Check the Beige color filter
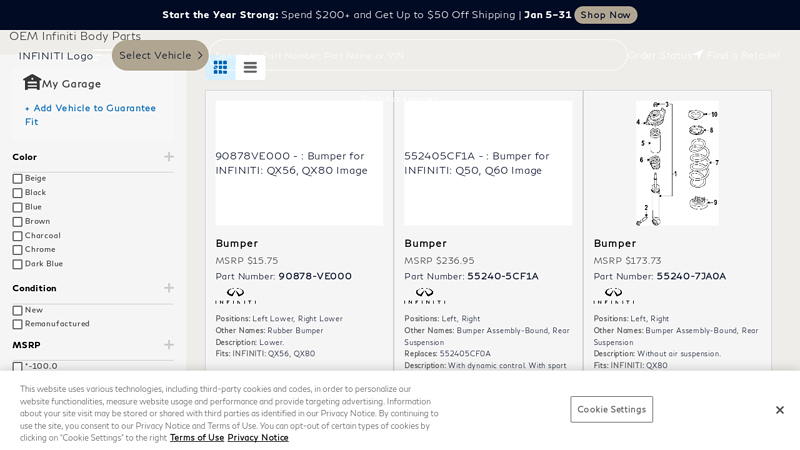 tap(18, 179)
